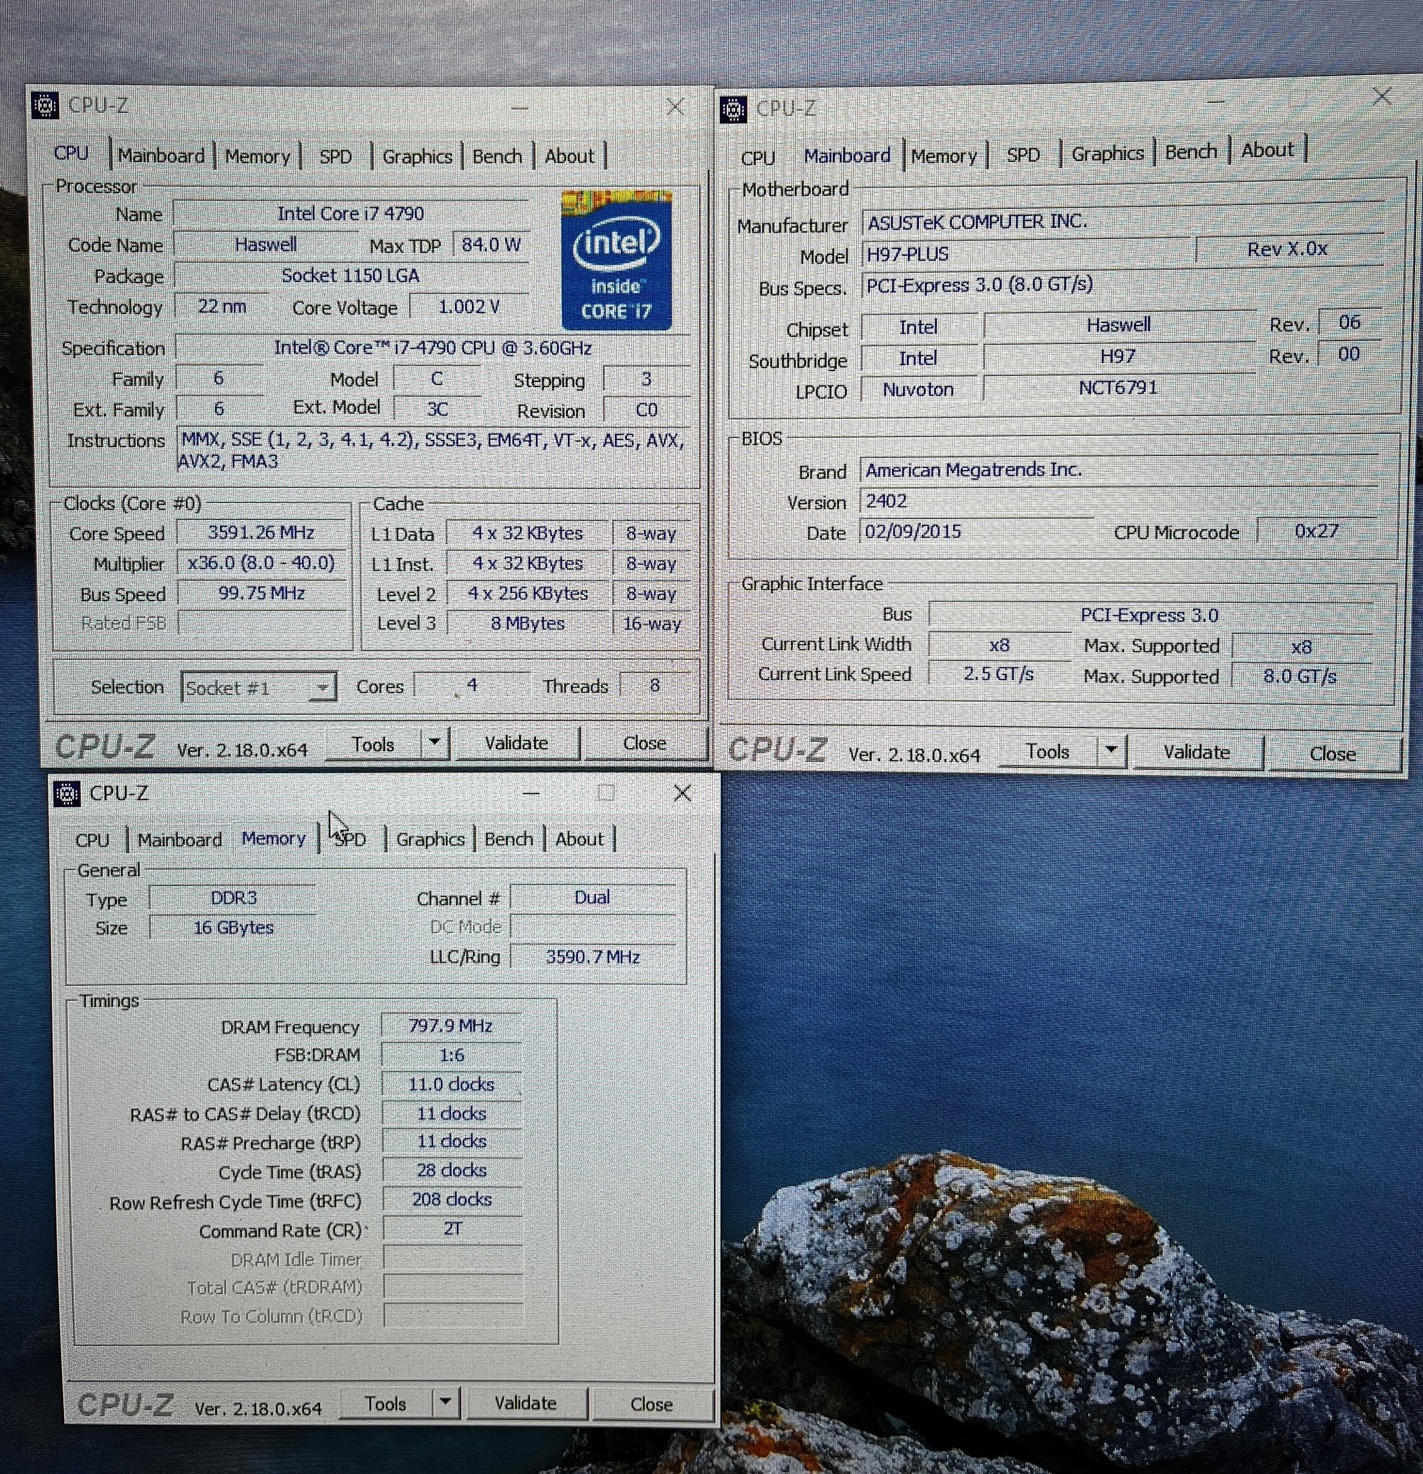This screenshot has width=1423, height=1474.
Task: Open Mainboard tab in the CPU window
Action: click(160, 156)
